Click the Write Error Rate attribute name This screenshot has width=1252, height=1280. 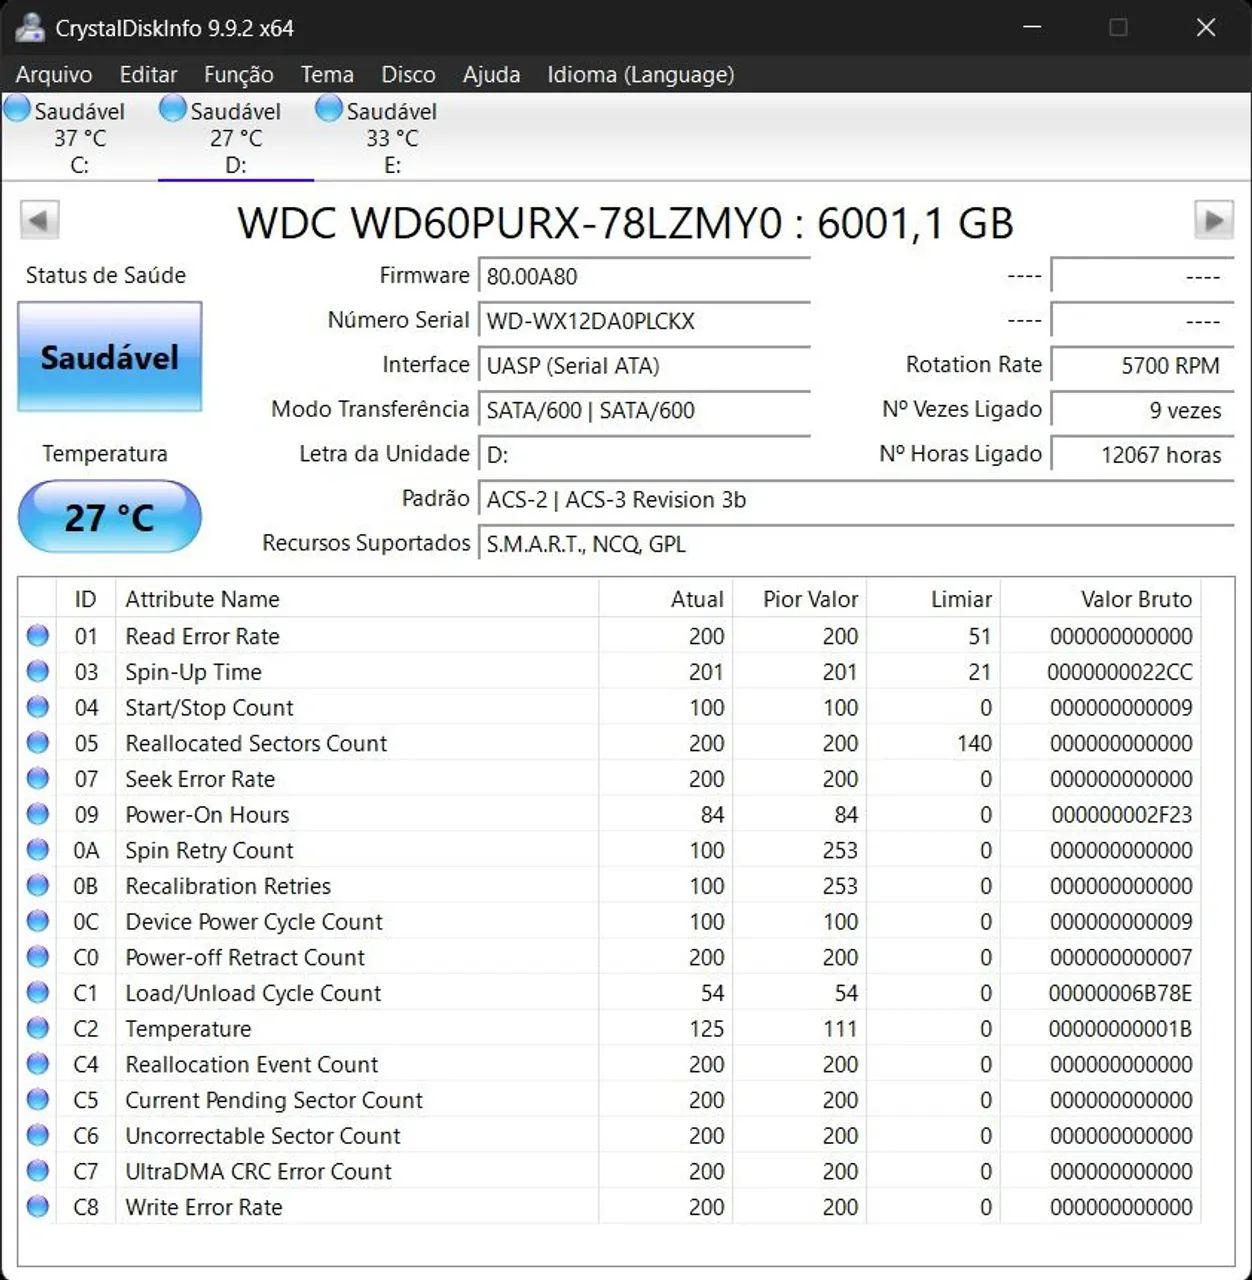(x=204, y=1207)
